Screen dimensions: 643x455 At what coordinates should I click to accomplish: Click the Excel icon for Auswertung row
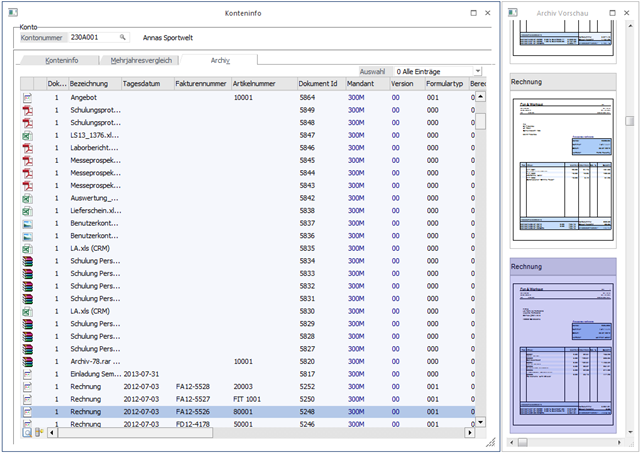pos(28,198)
